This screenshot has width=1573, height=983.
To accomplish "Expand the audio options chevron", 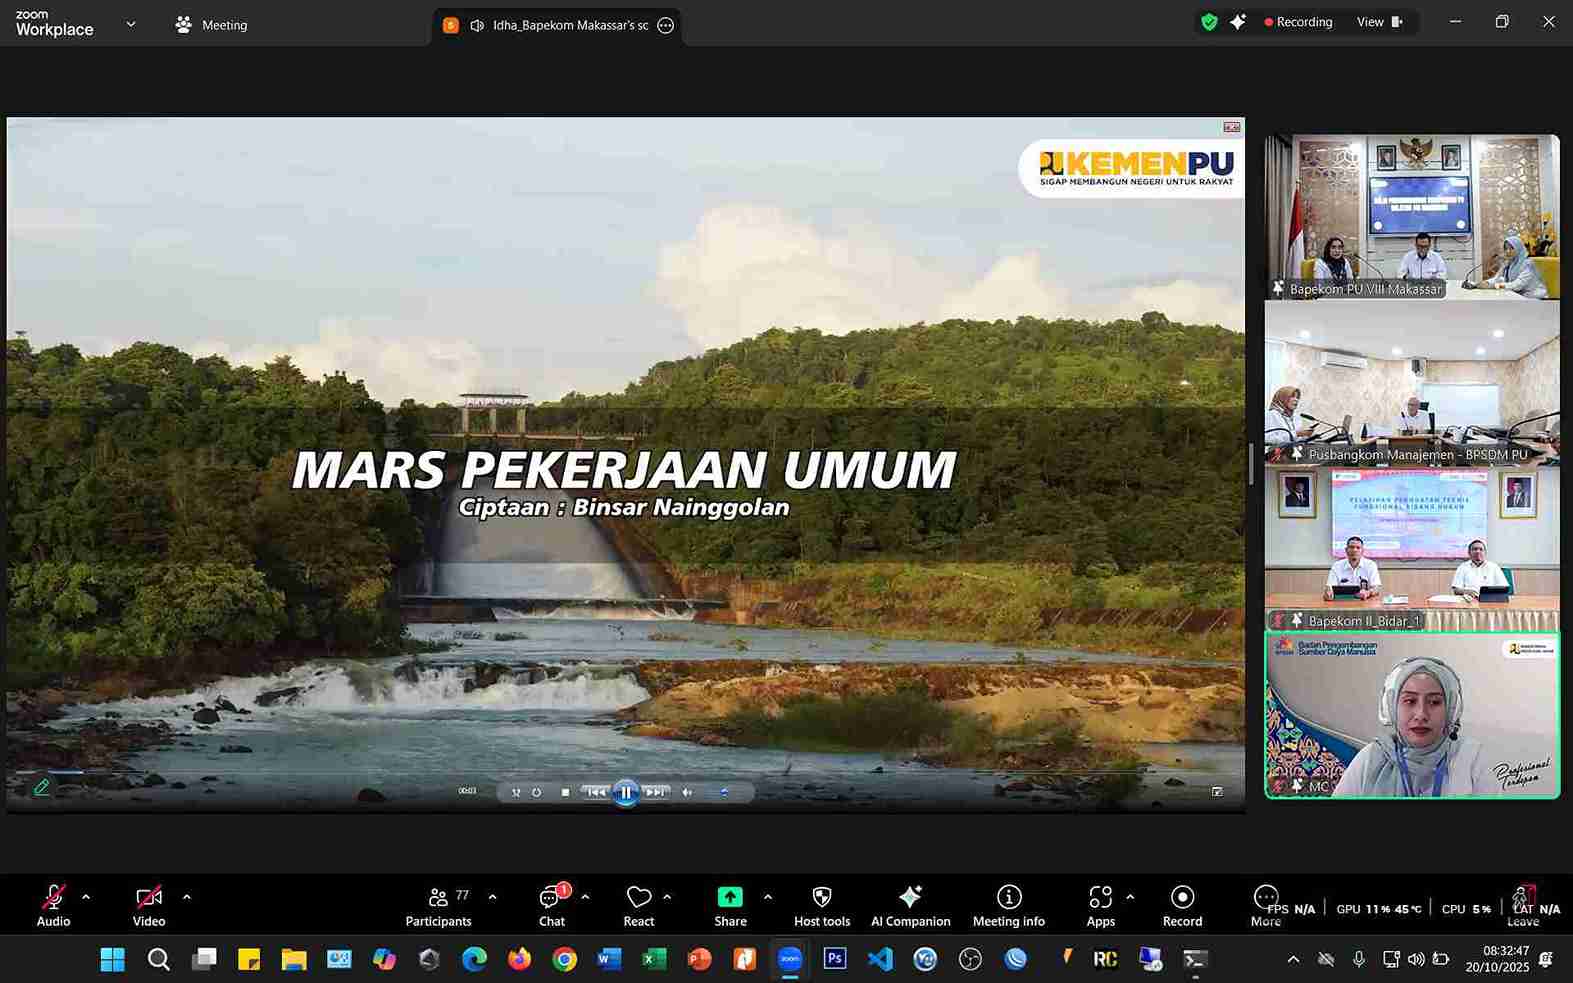I will [86, 897].
